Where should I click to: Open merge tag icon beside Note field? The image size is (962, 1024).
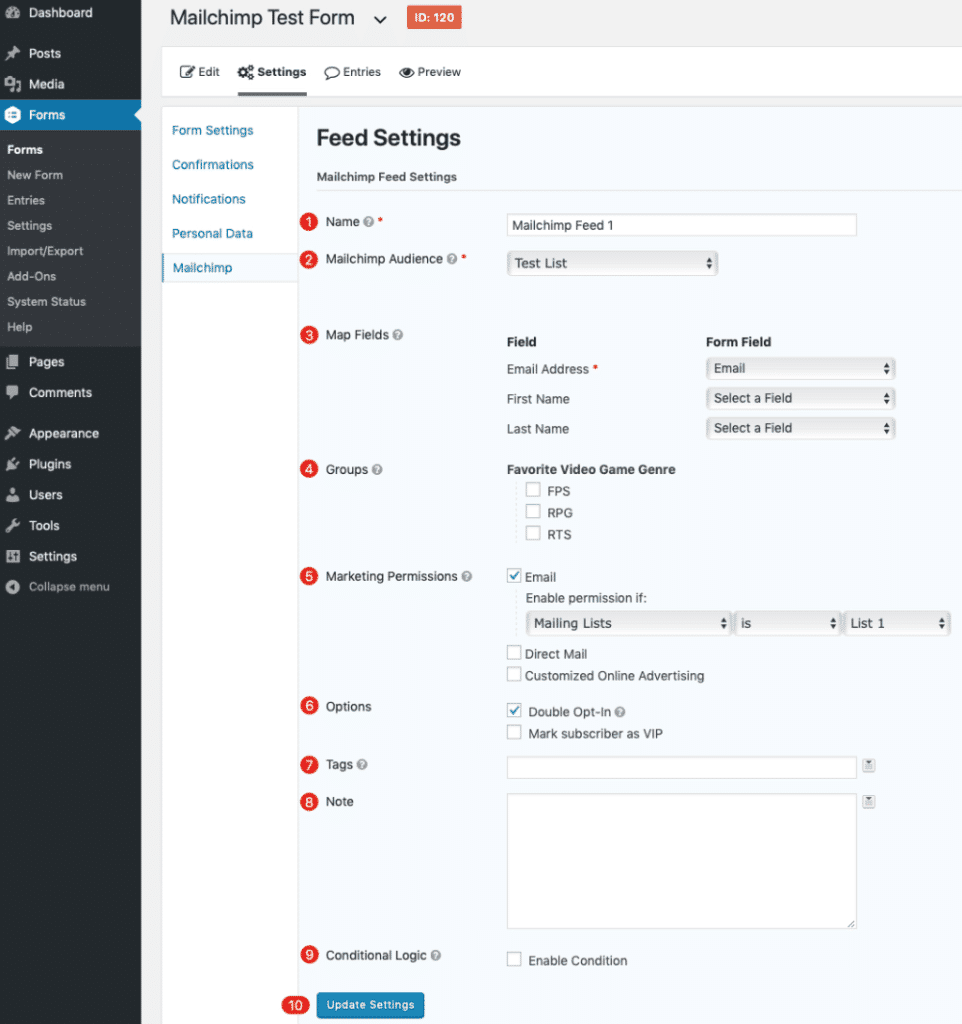(x=869, y=801)
